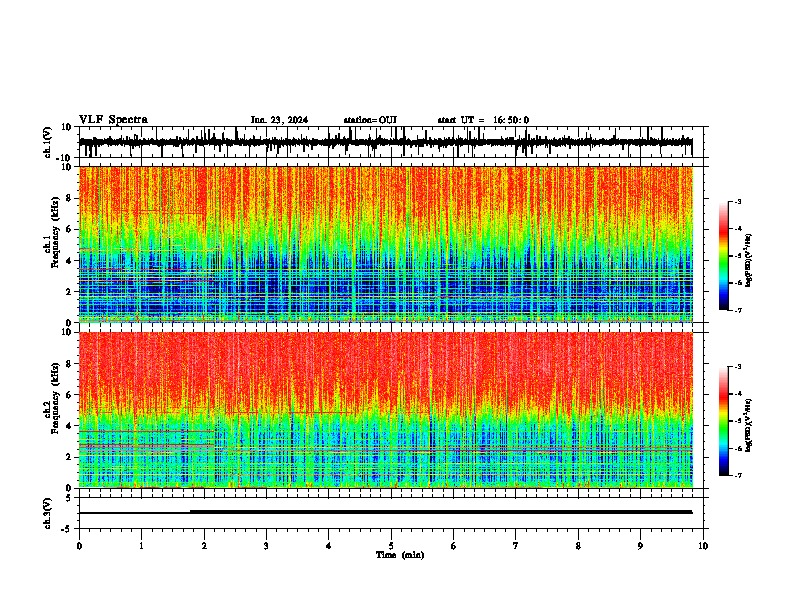Click the "6" kHz tick on ch.2 spectrogram axis
Viewport: 792px width, 612px height.
[x=69, y=395]
